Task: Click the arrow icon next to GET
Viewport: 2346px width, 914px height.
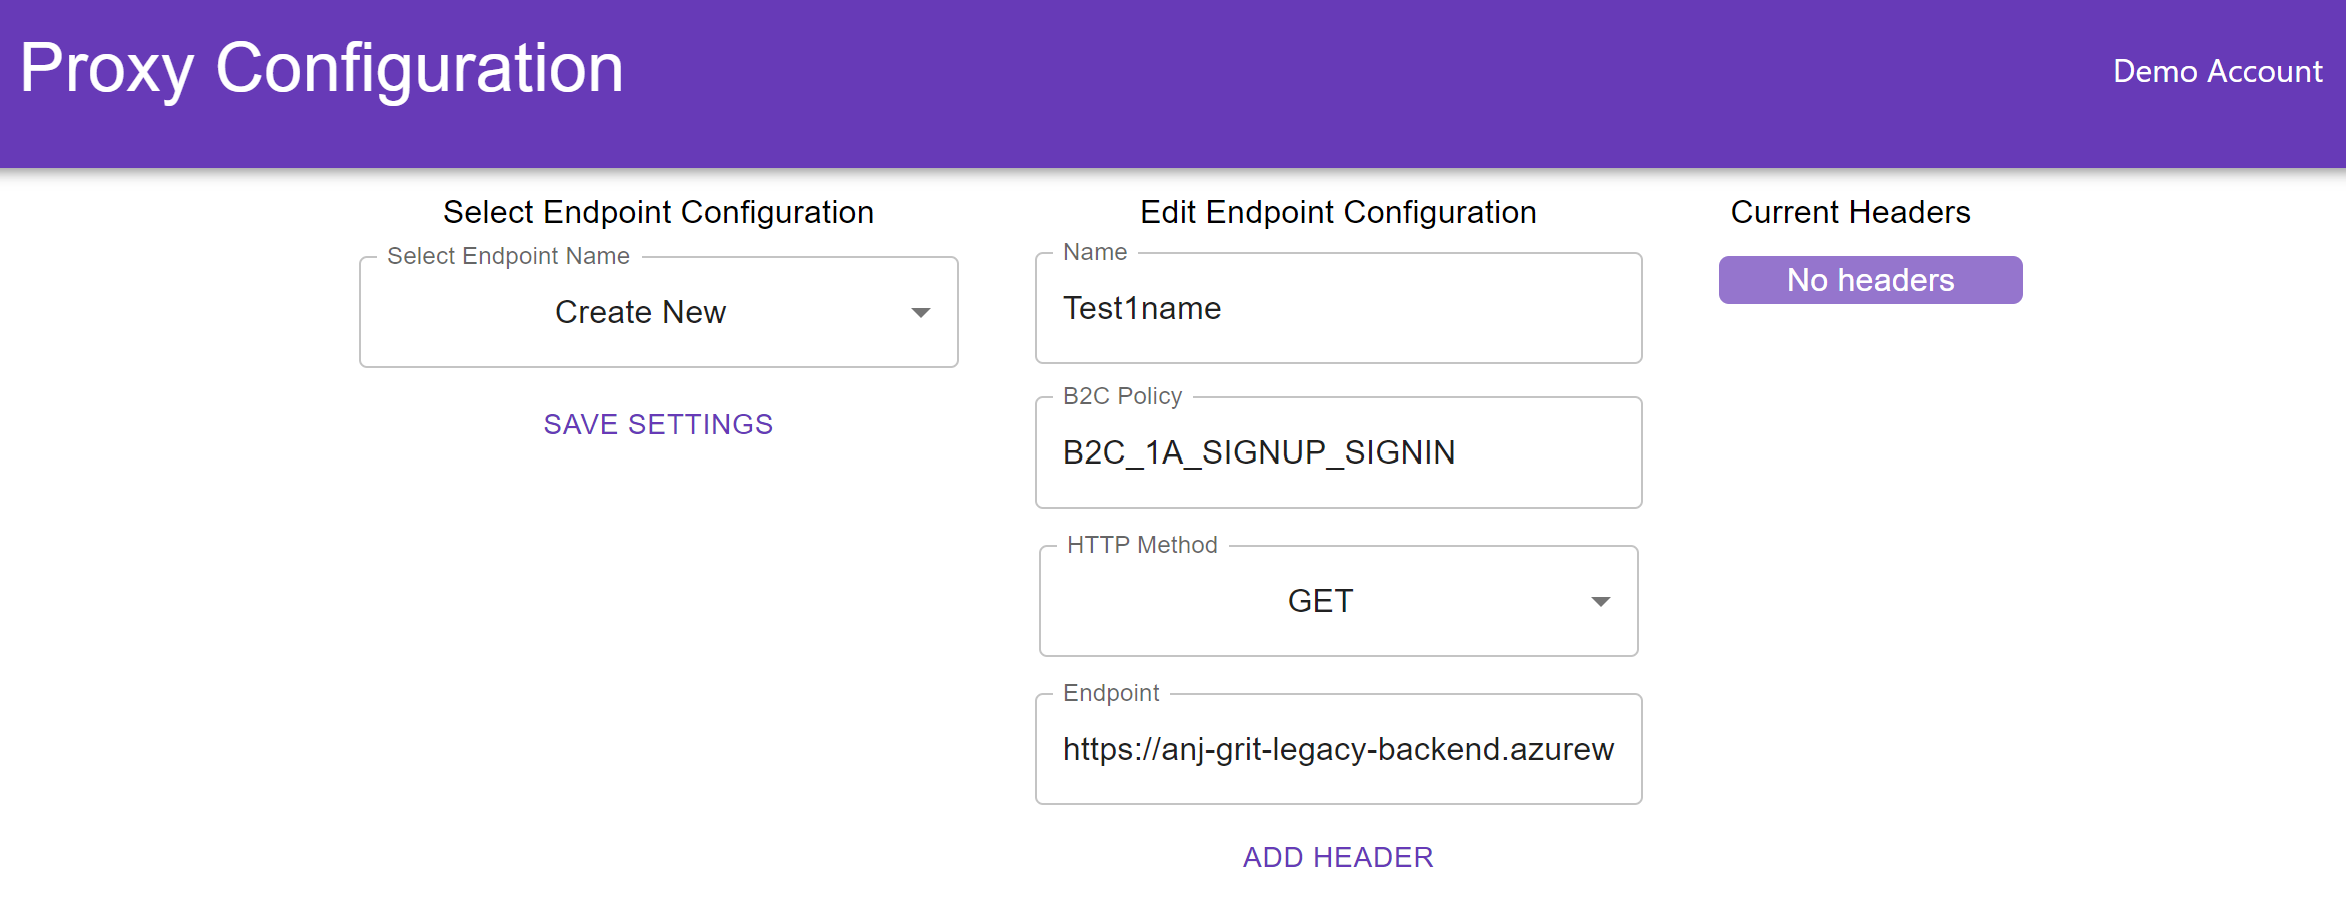Action: [1600, 602]
